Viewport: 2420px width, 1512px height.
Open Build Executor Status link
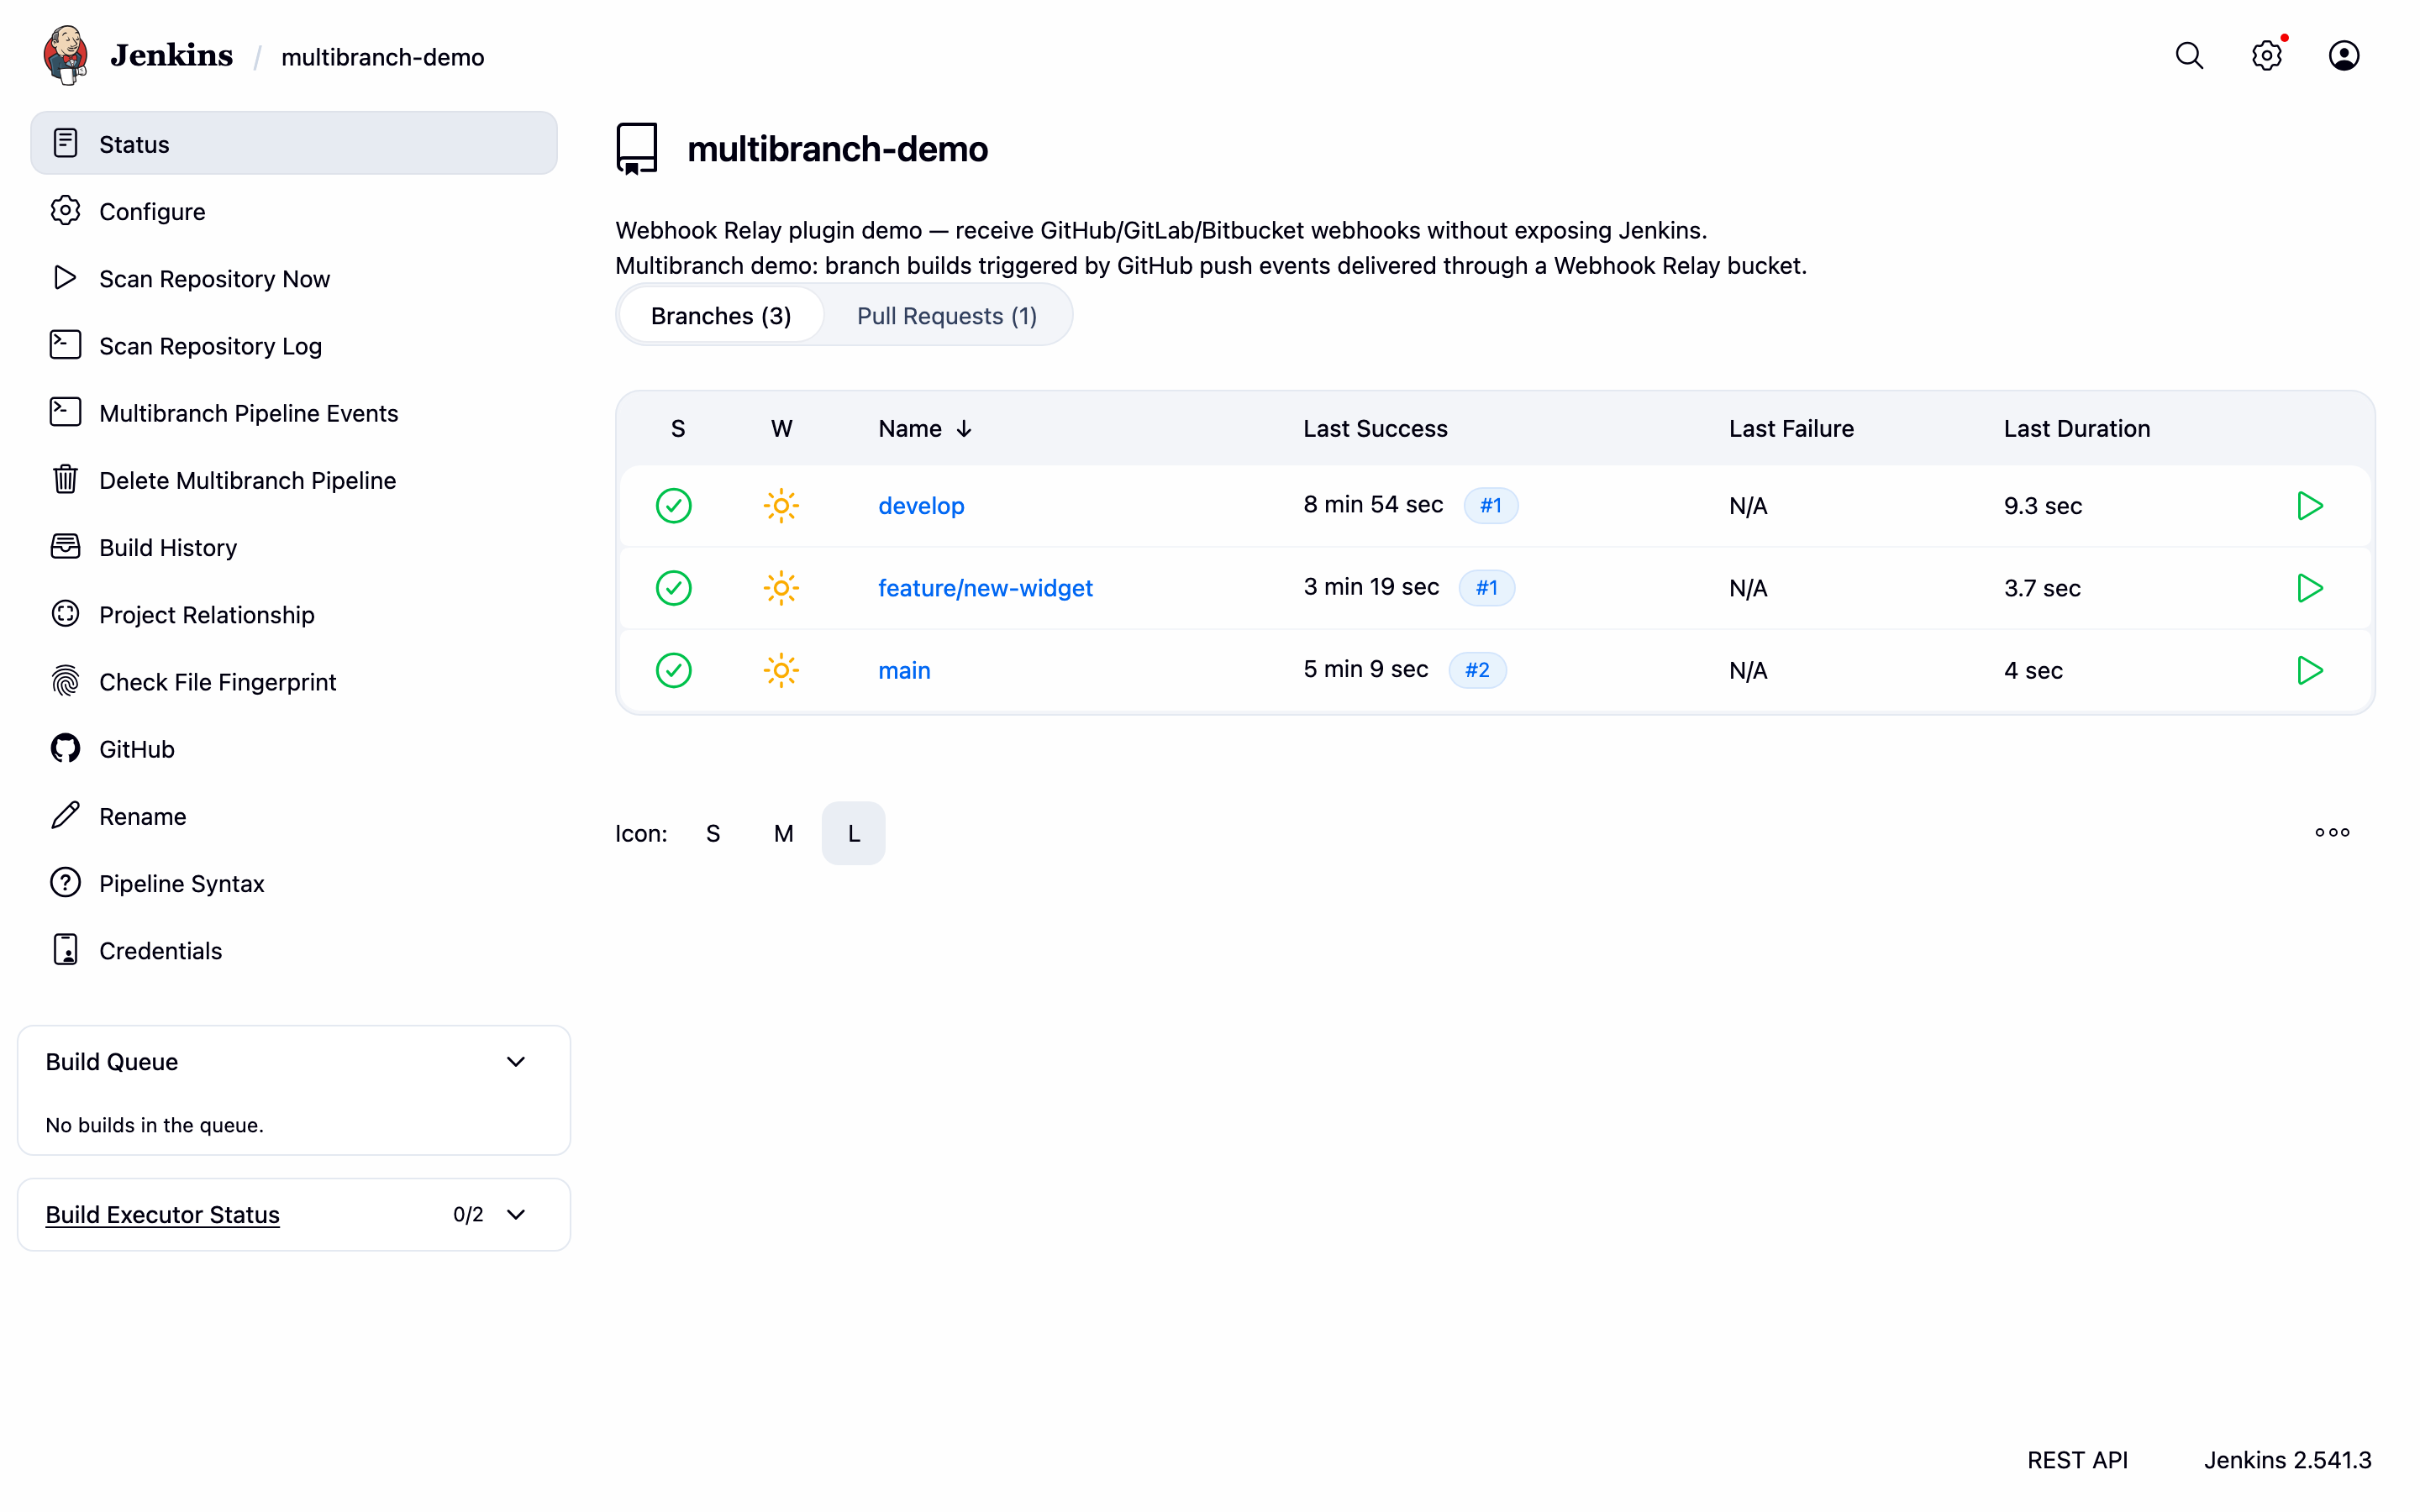[162, 1214]
